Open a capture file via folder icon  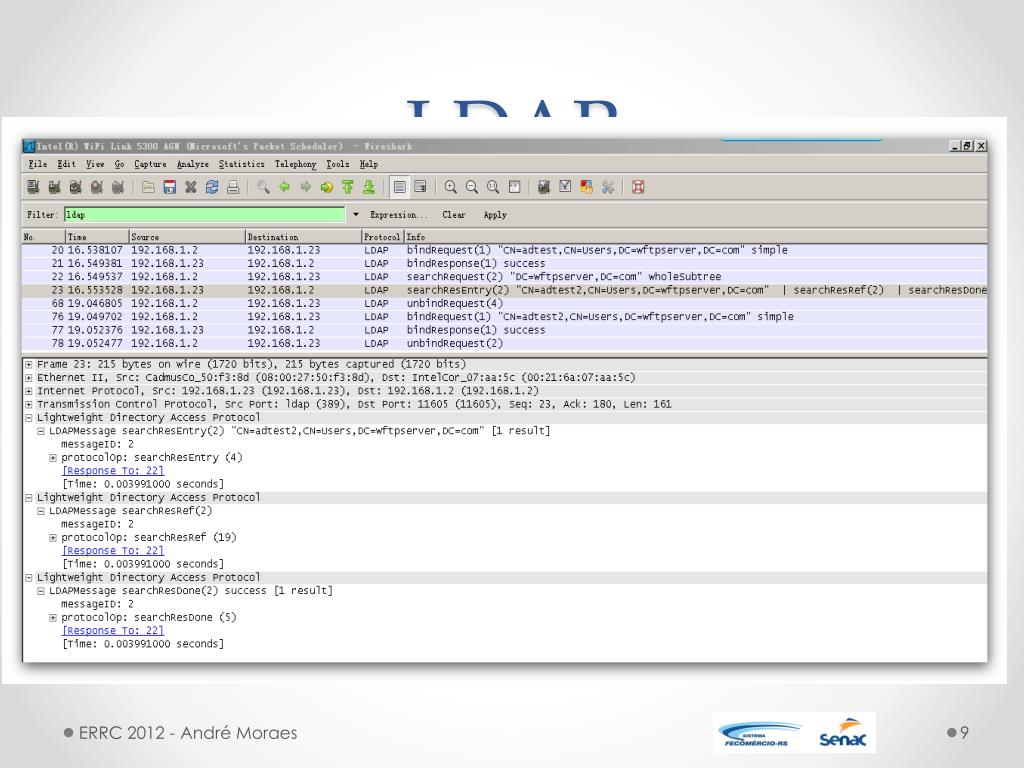[x=148, y=187]
